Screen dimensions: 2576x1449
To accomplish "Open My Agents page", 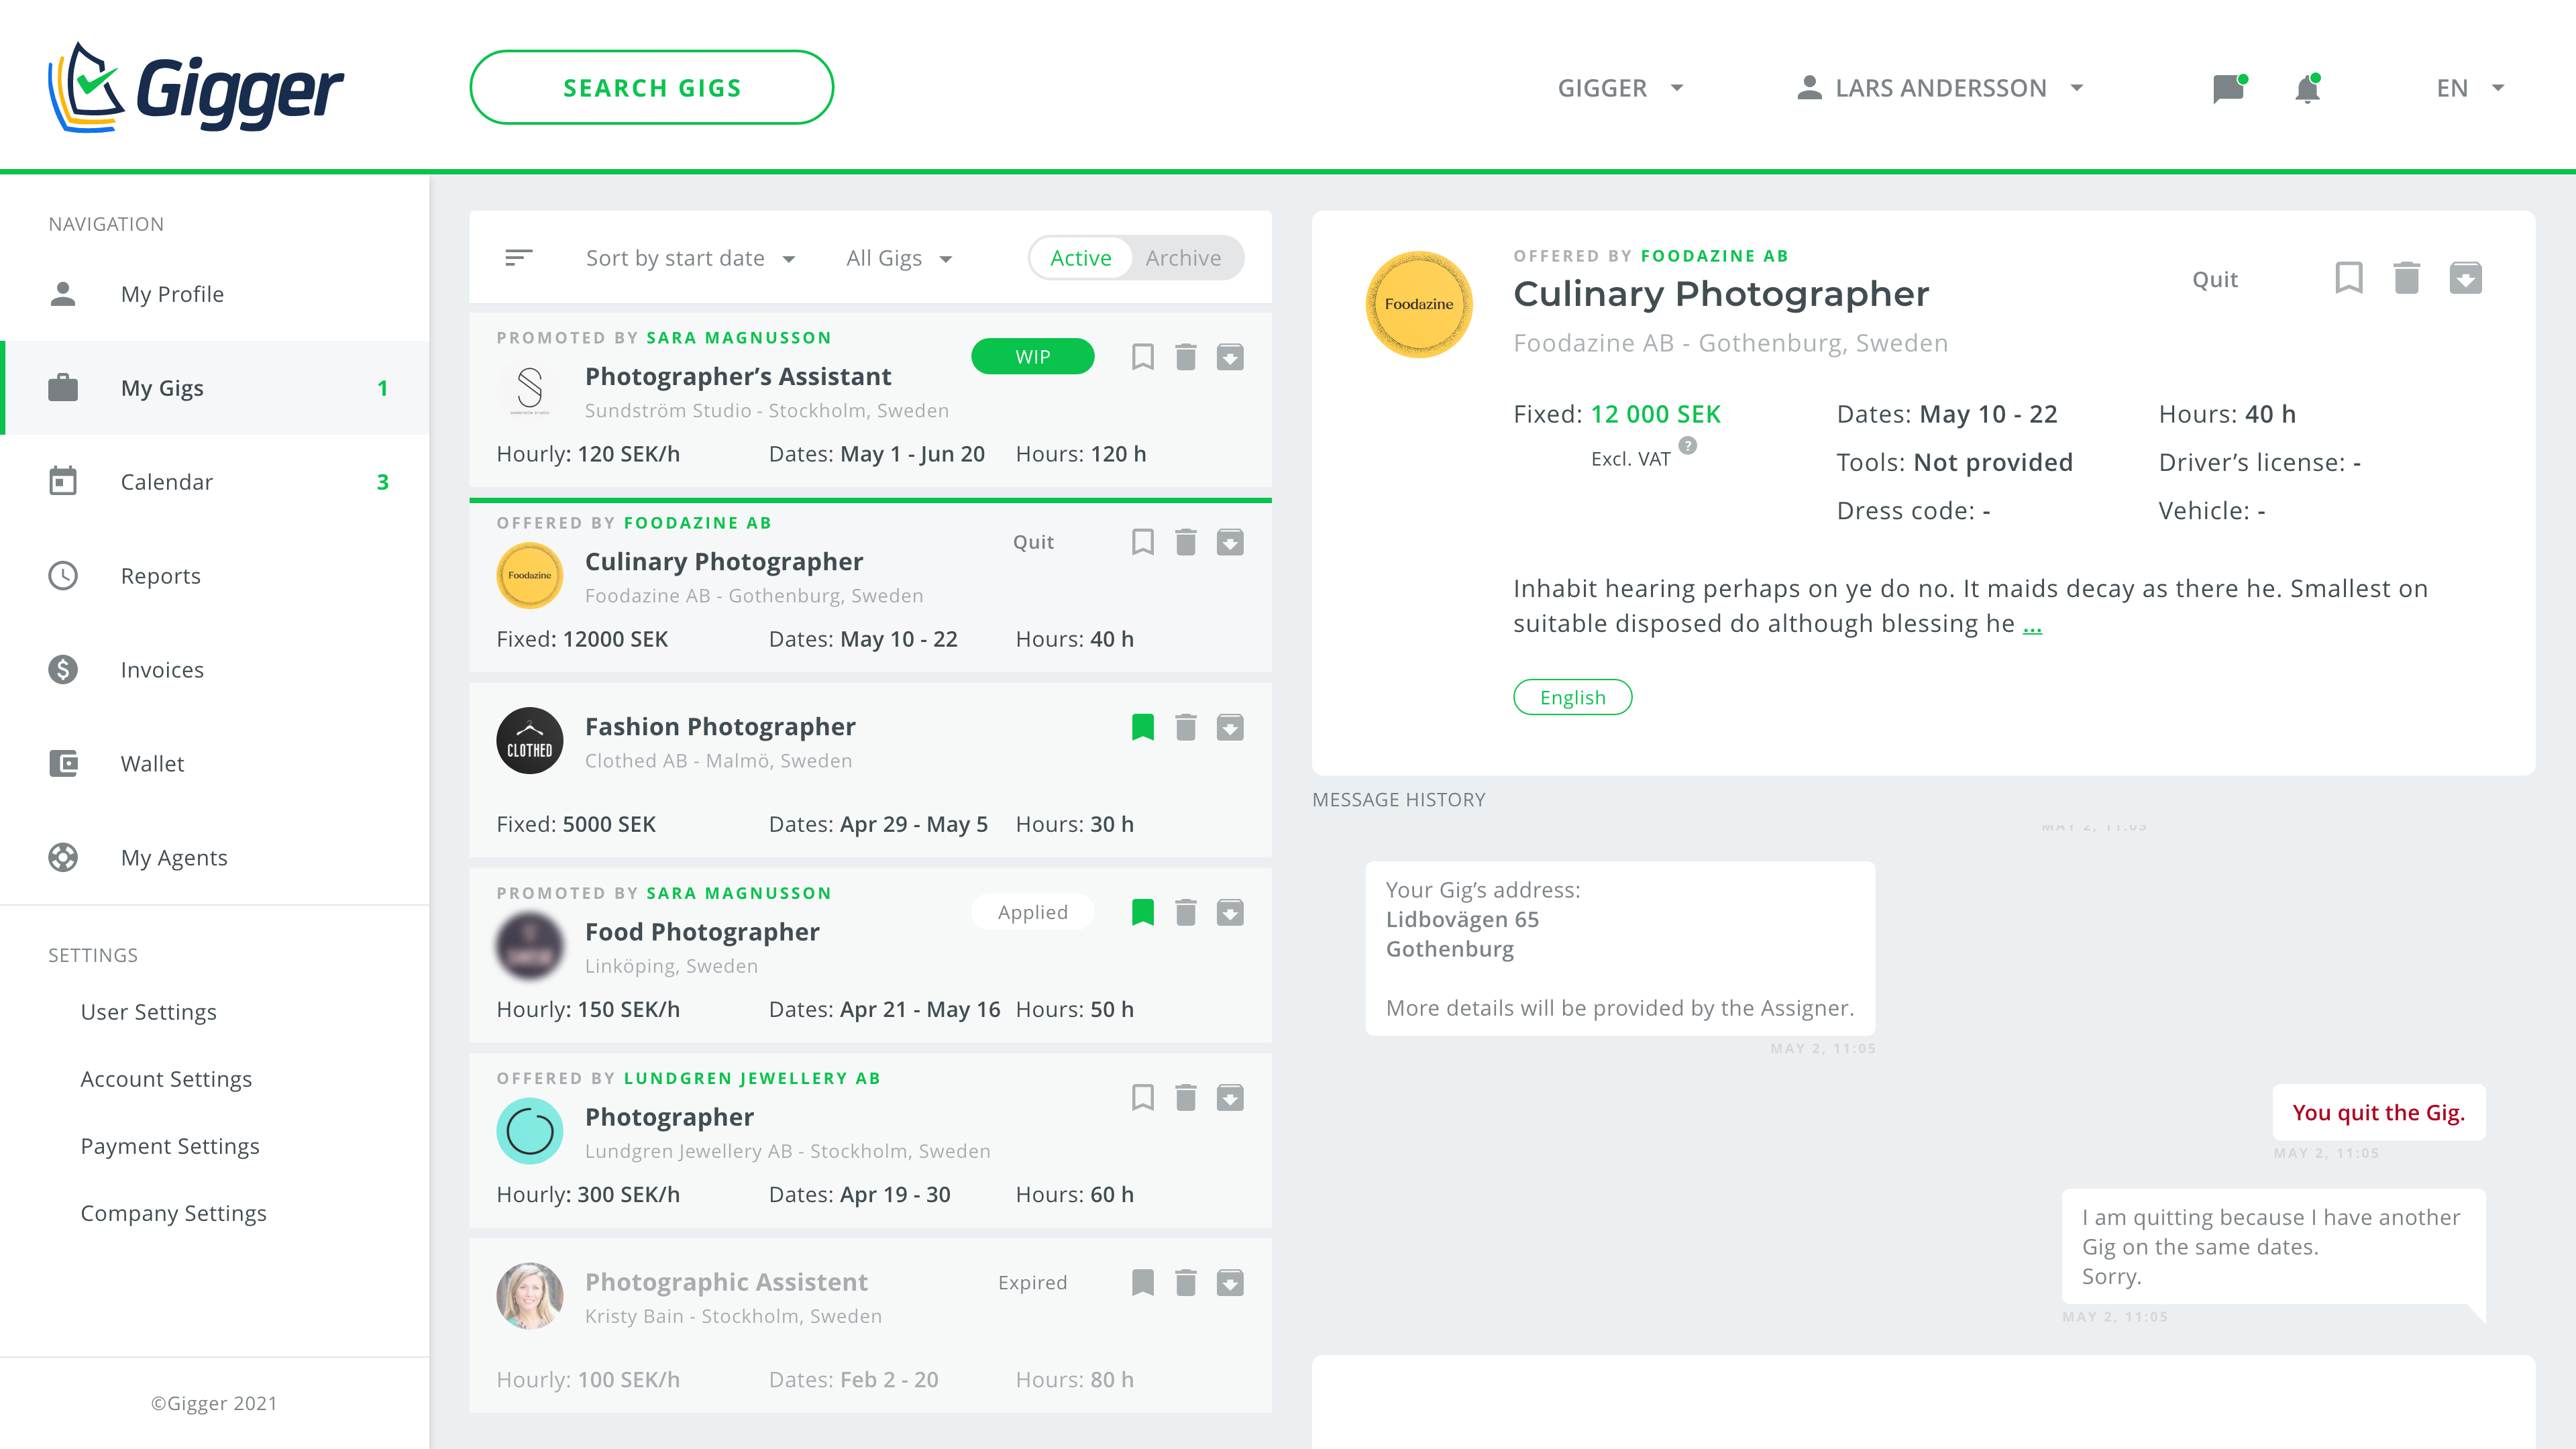I will click(215, 858).
